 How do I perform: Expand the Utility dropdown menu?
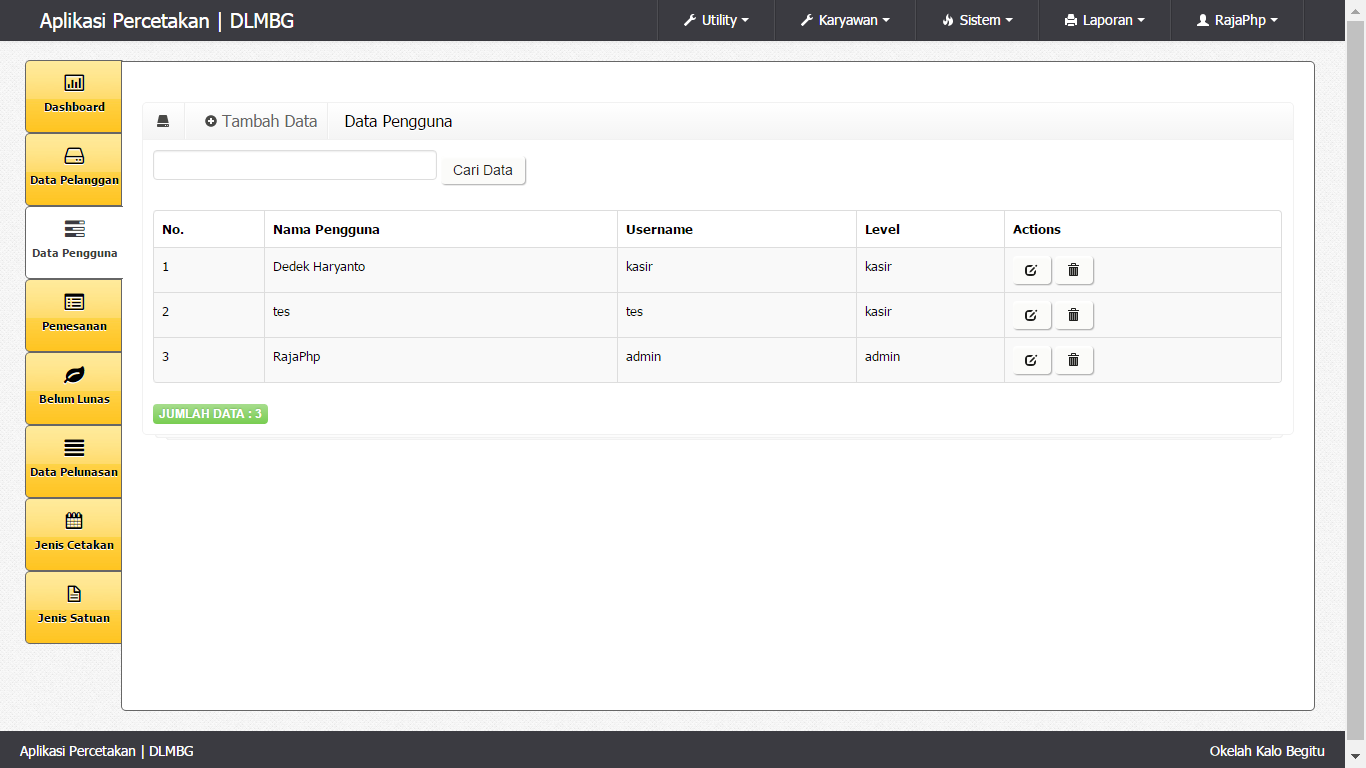(x=716, y=20)
